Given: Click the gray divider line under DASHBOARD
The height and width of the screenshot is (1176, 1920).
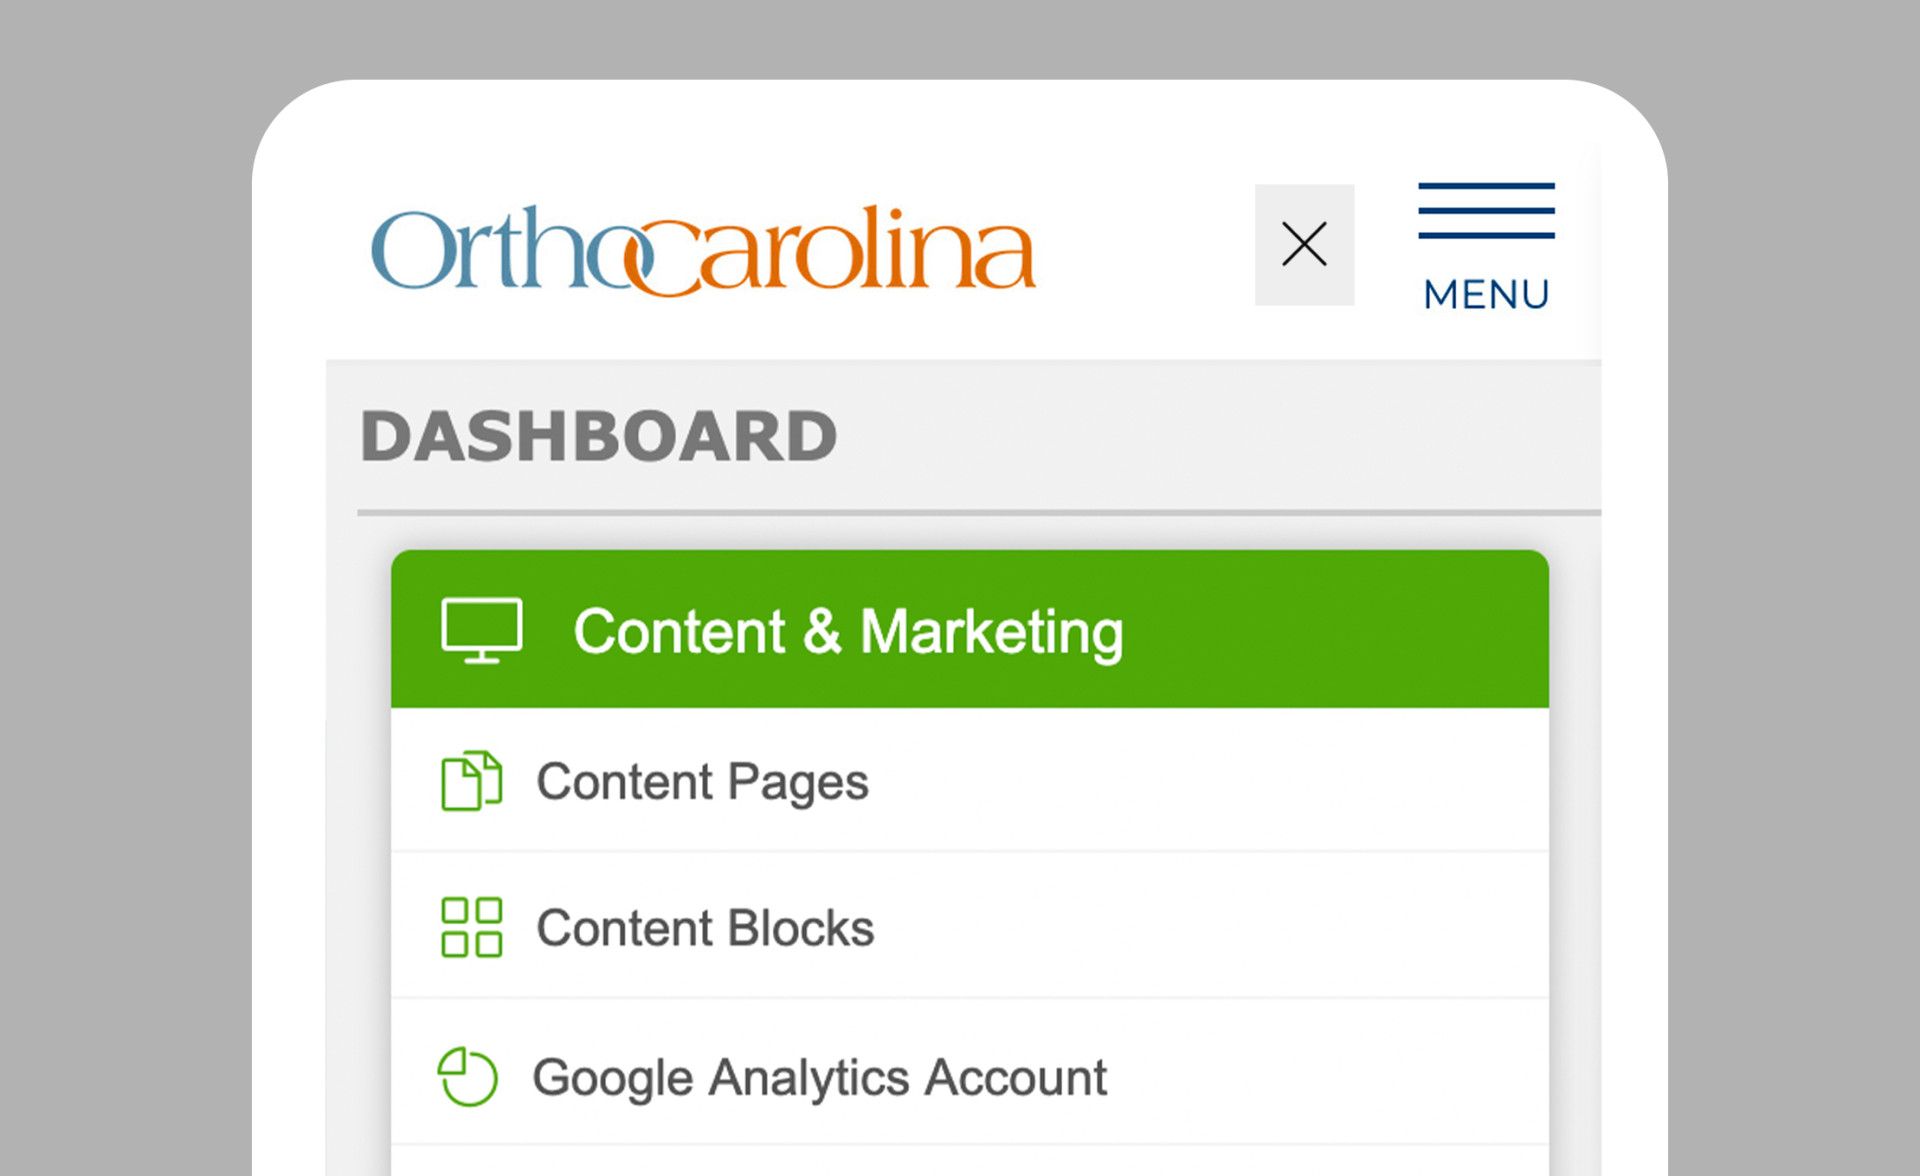Looking at the screenshot, I should pyautogui.click(x=978, y=513).
